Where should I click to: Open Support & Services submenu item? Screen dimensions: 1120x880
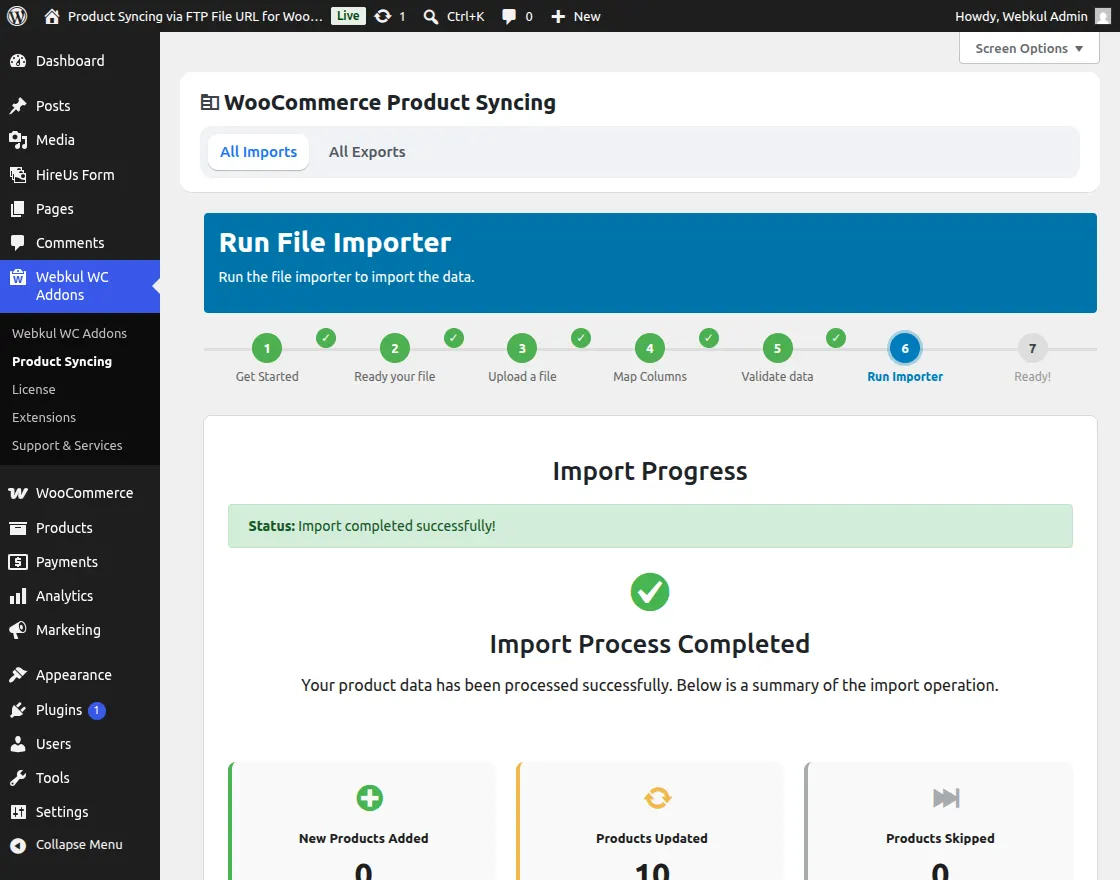pyautogui.click(x=67, y=445)
